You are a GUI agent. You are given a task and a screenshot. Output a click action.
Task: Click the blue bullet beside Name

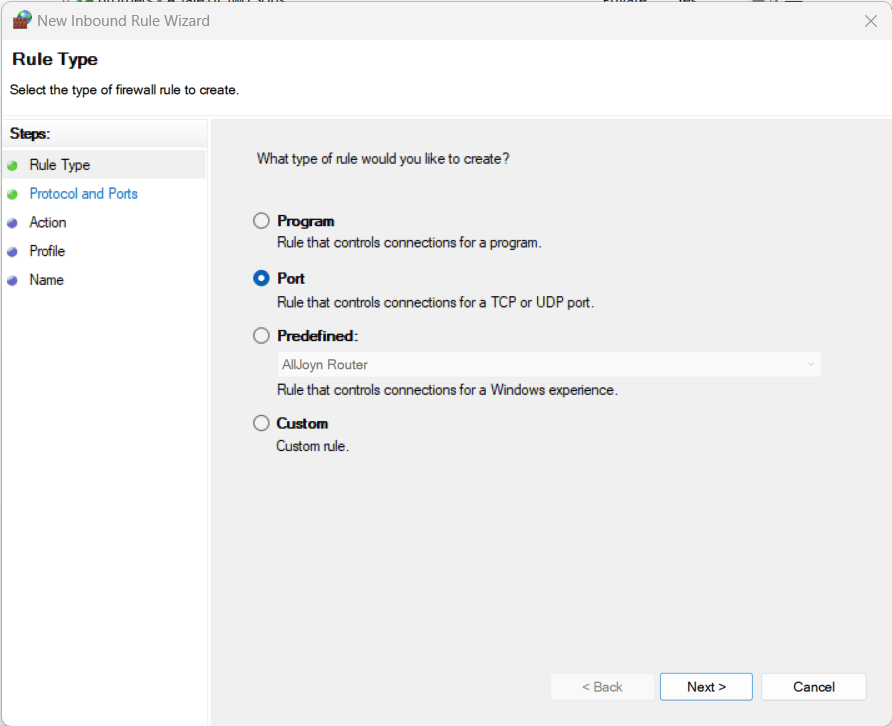11,281
